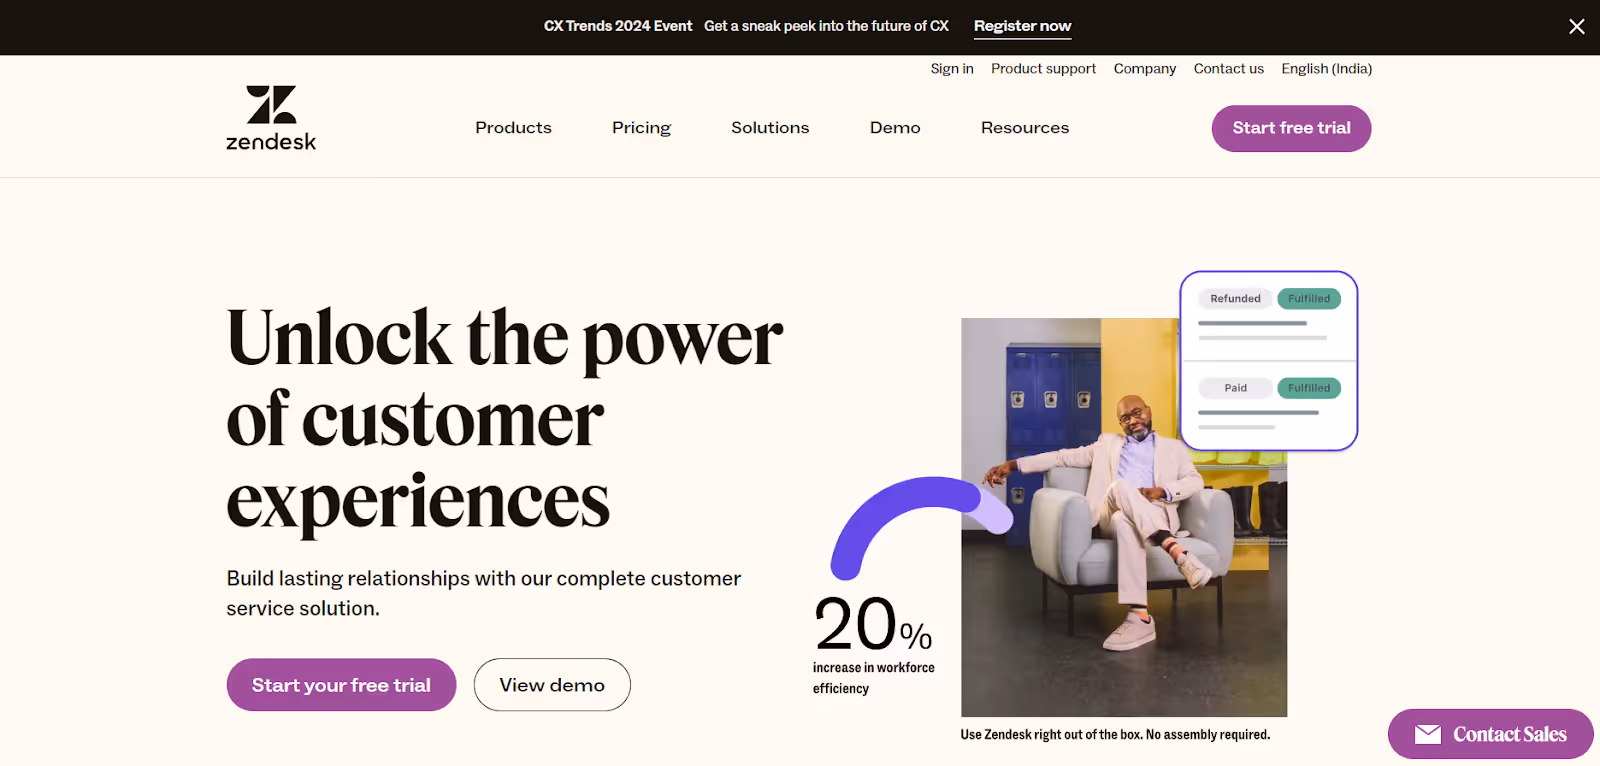Click the Fulfilled tag beside Refunded
The height and width of the screenshot is (766, 1600).
click(x=1309, y=299)
